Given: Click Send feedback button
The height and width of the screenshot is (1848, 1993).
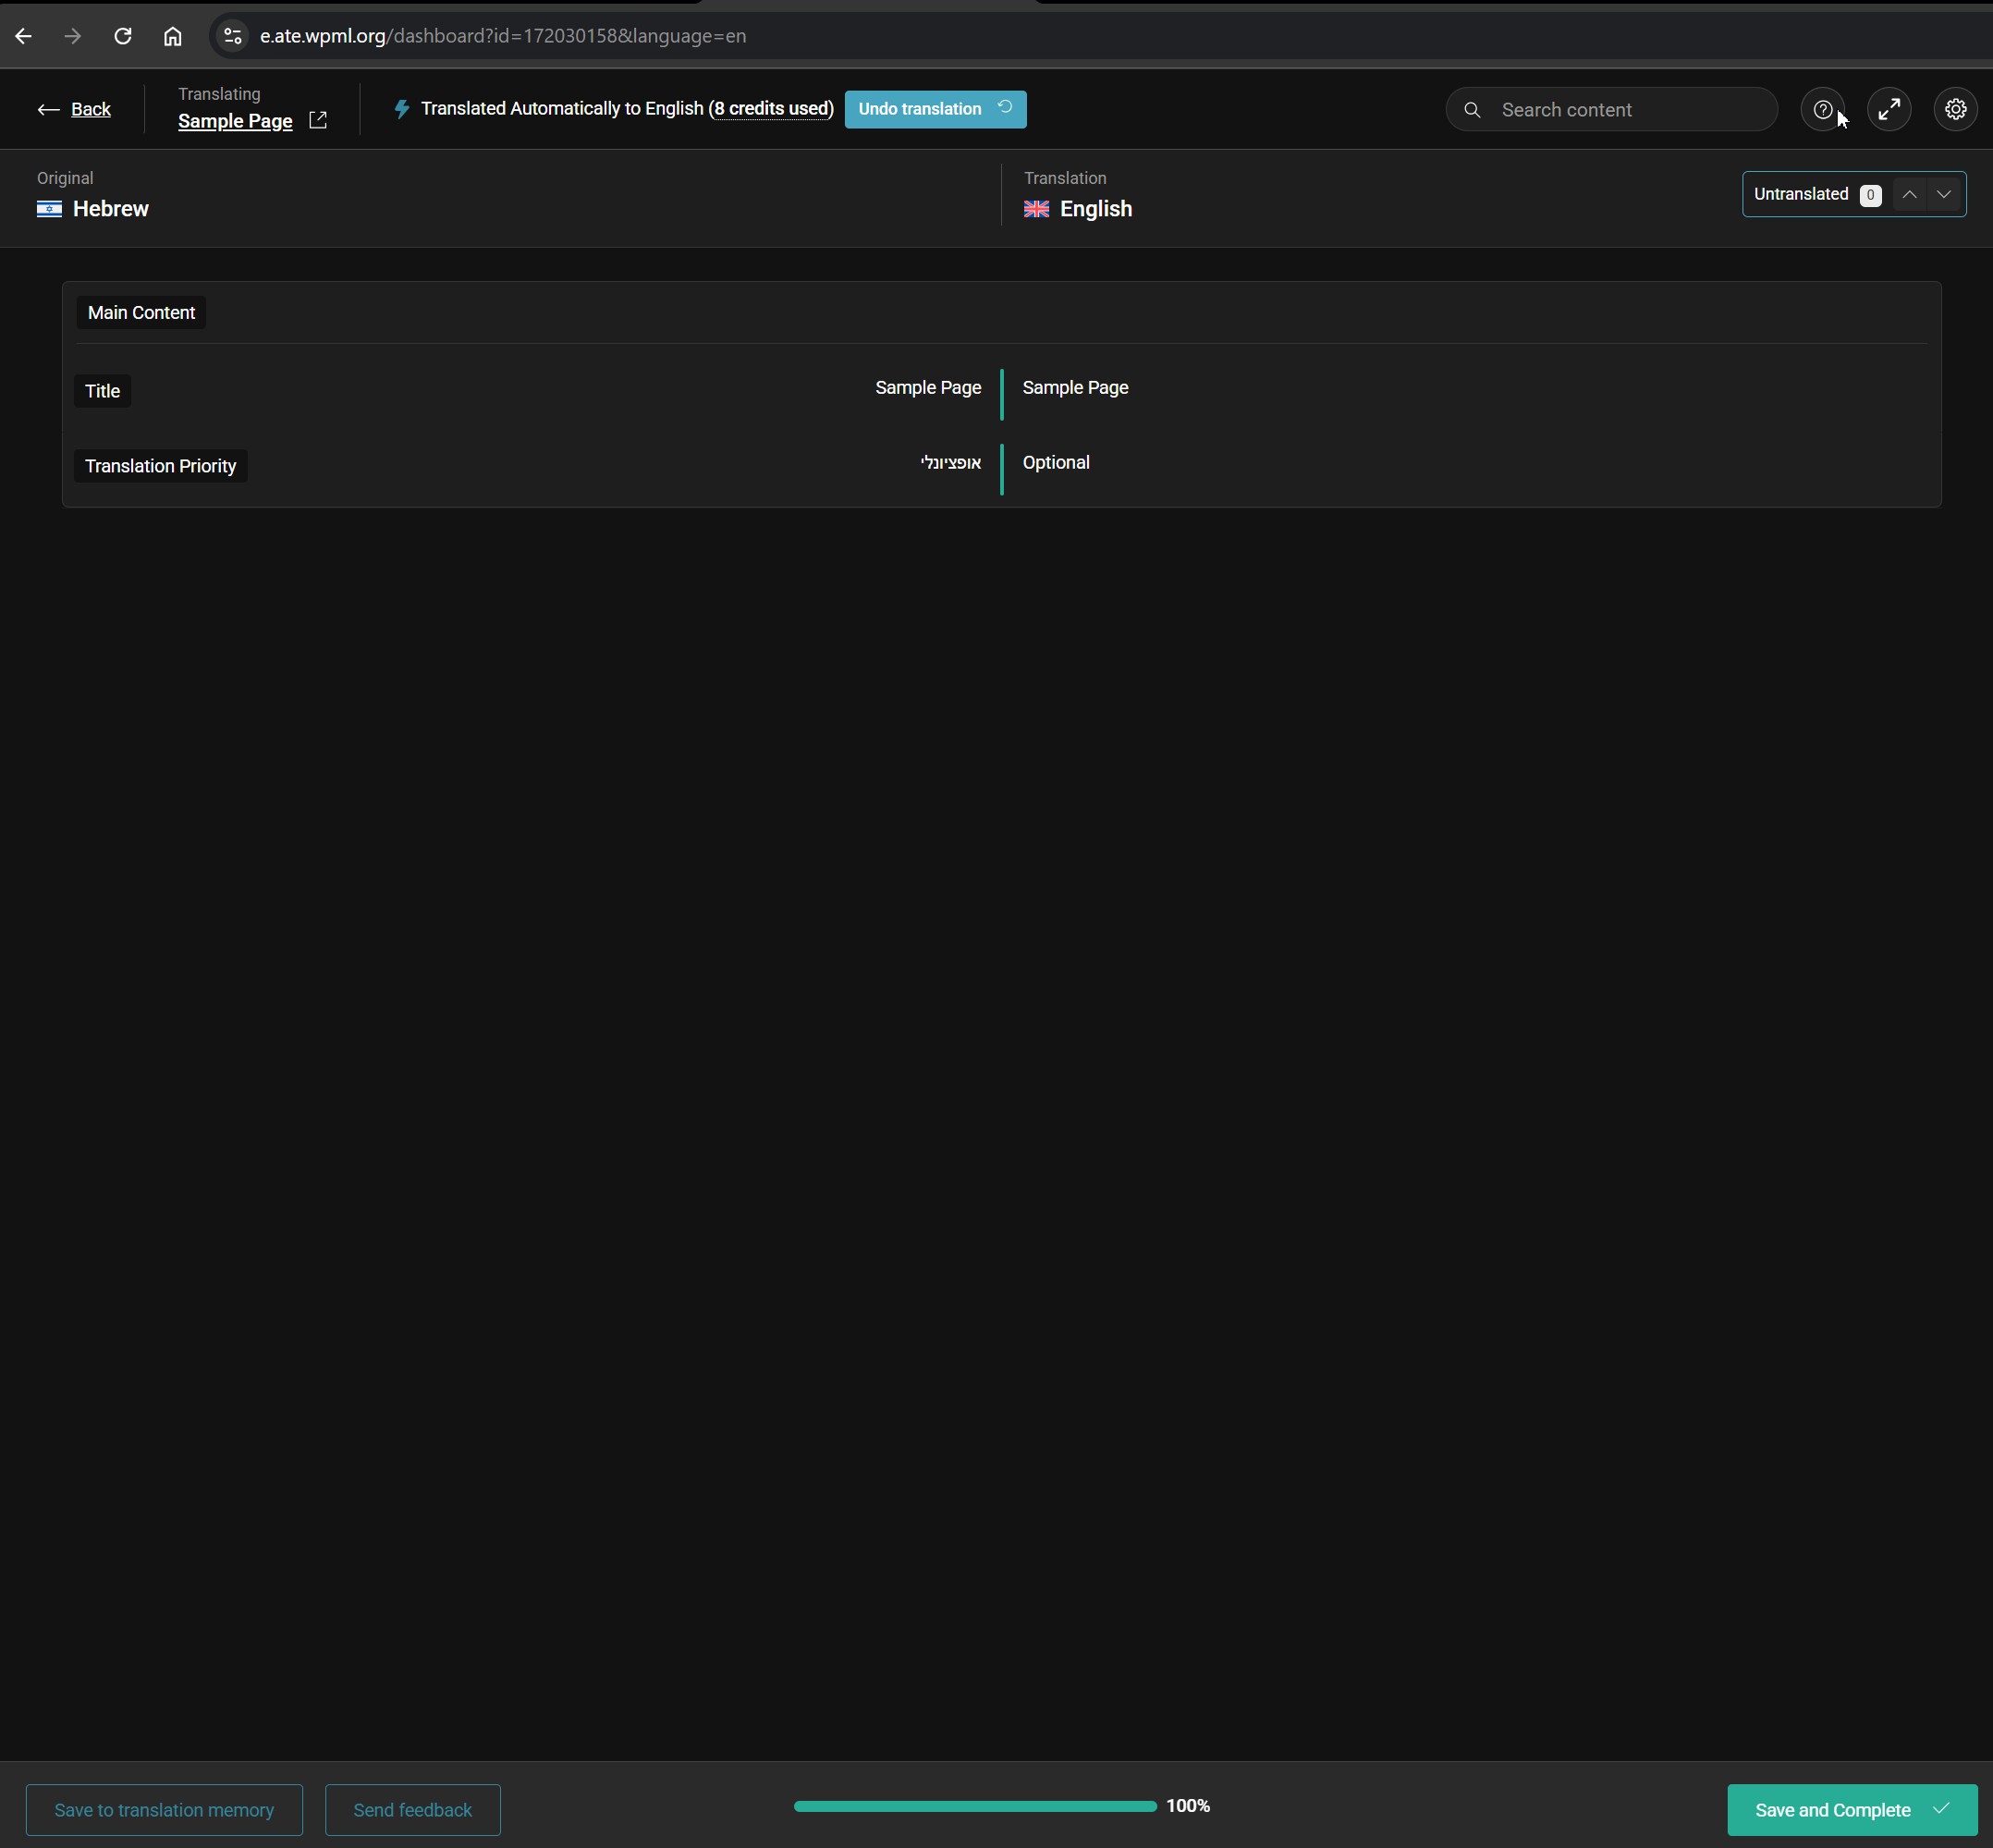Looking at the screenshot, I should pyautogui.click(x=412, y=1809).
